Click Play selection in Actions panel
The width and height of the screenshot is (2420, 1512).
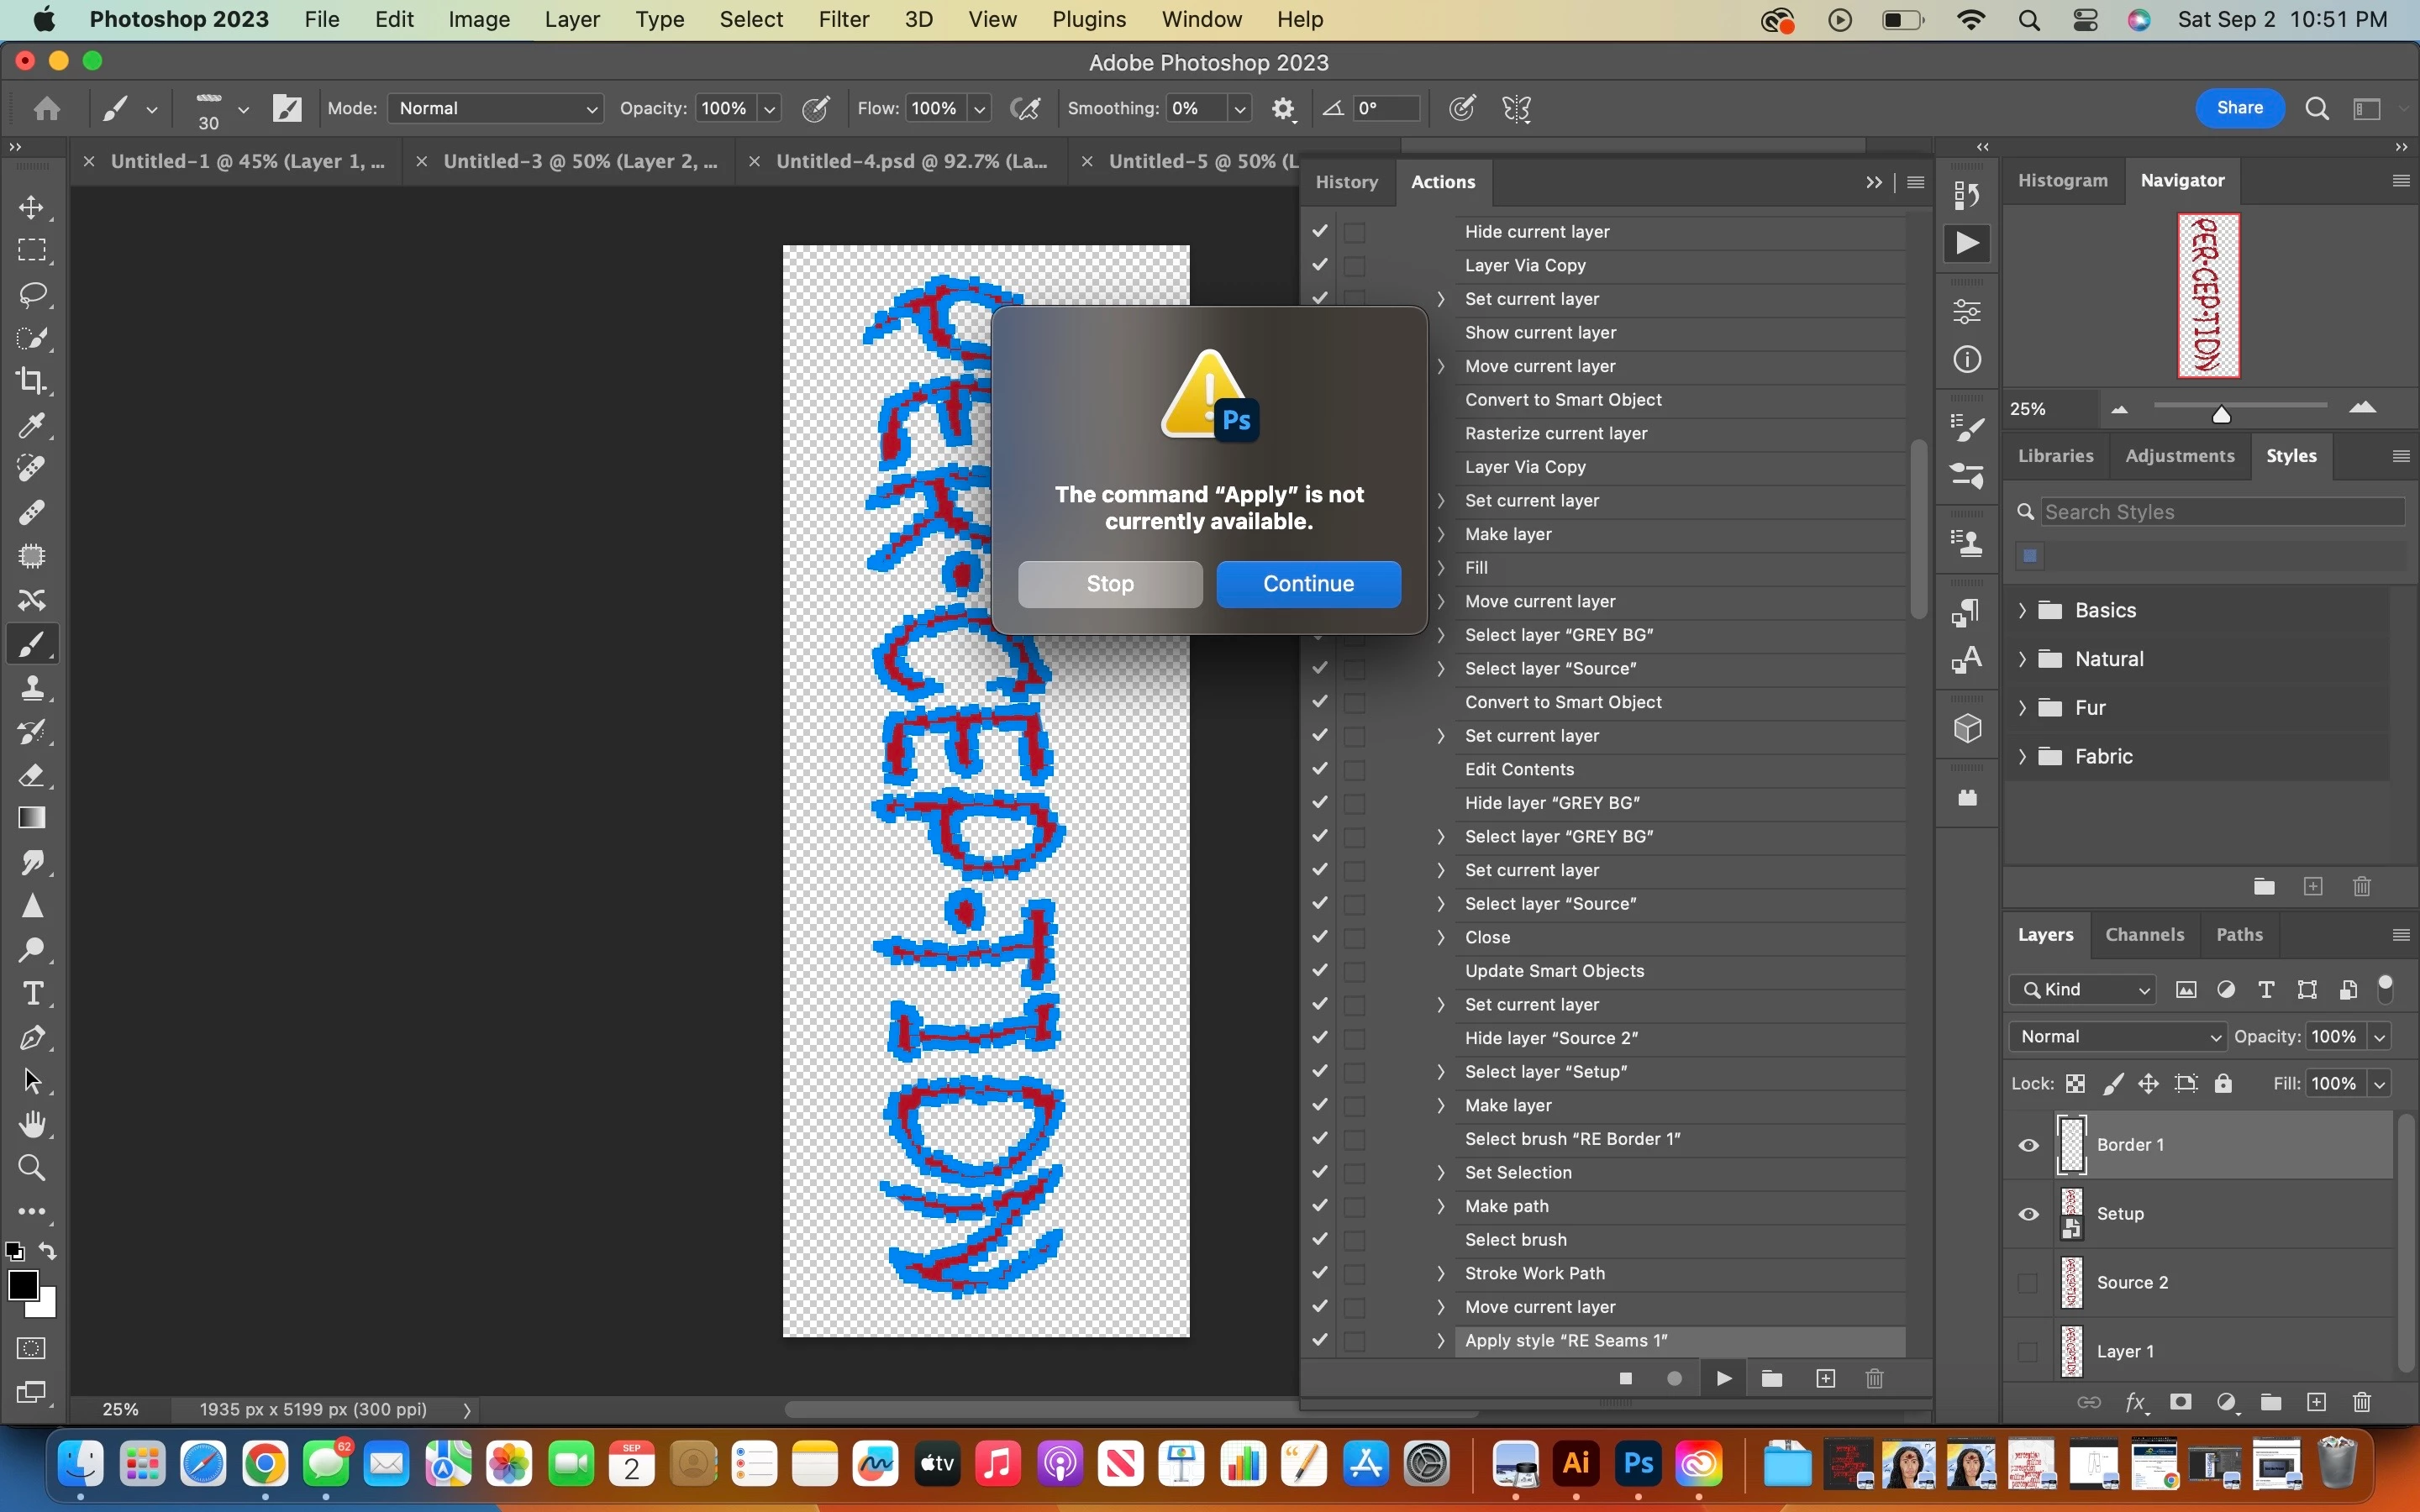pyautogui.click(x=1724, y=1379)
